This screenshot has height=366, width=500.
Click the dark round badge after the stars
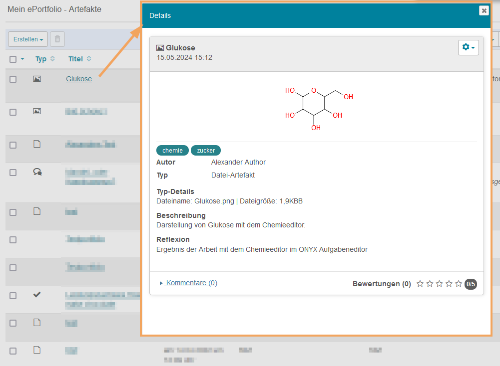click(471, 284)
